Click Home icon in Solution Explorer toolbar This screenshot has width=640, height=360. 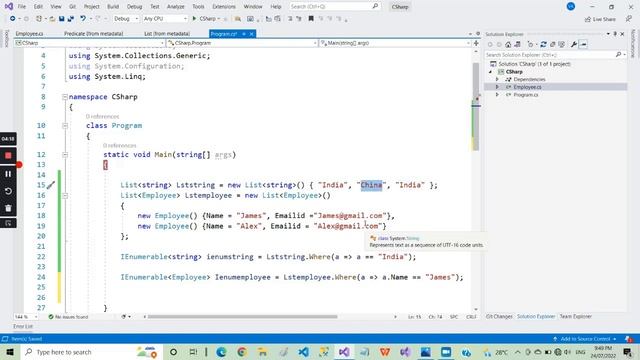tap(508, 44)
